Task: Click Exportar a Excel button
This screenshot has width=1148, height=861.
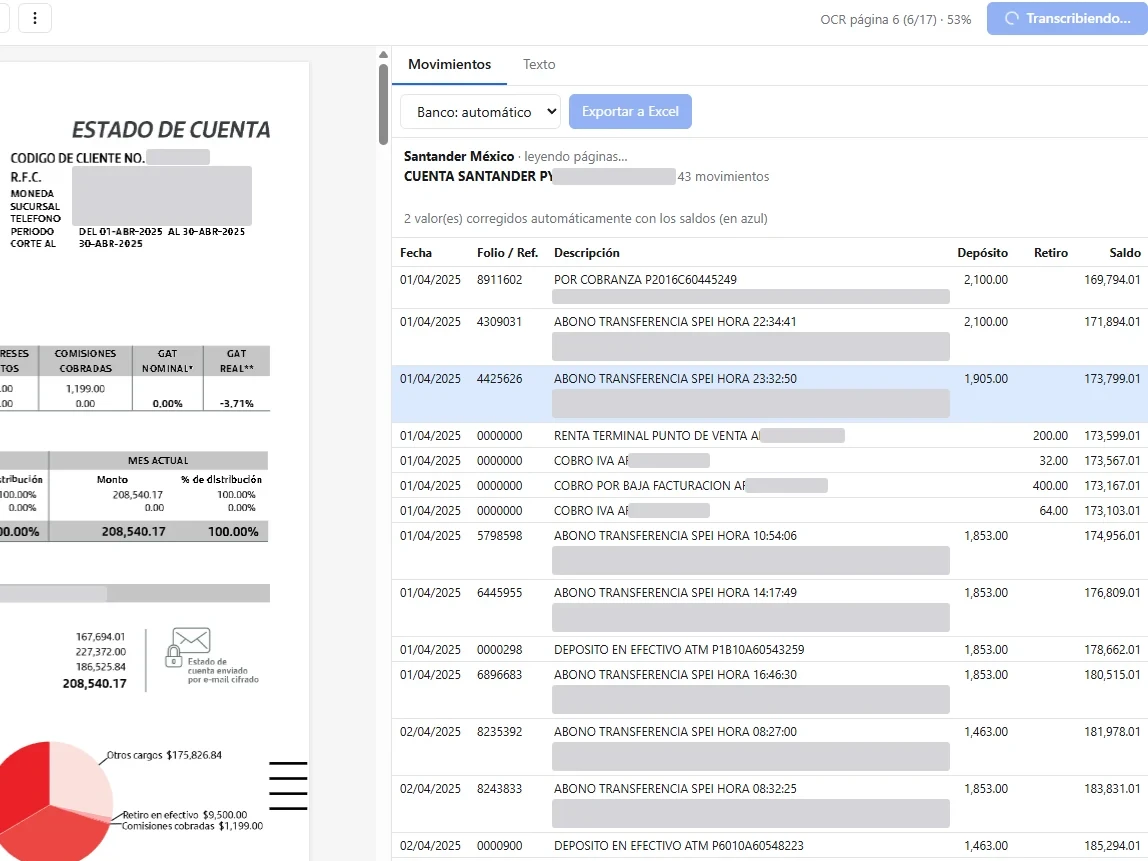Action: [x=630, y=111]
